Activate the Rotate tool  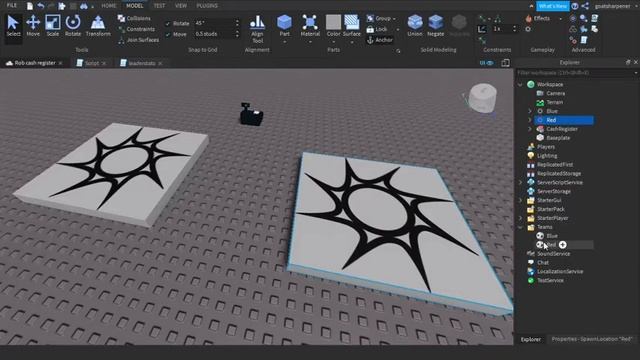[x=73, y=26]
